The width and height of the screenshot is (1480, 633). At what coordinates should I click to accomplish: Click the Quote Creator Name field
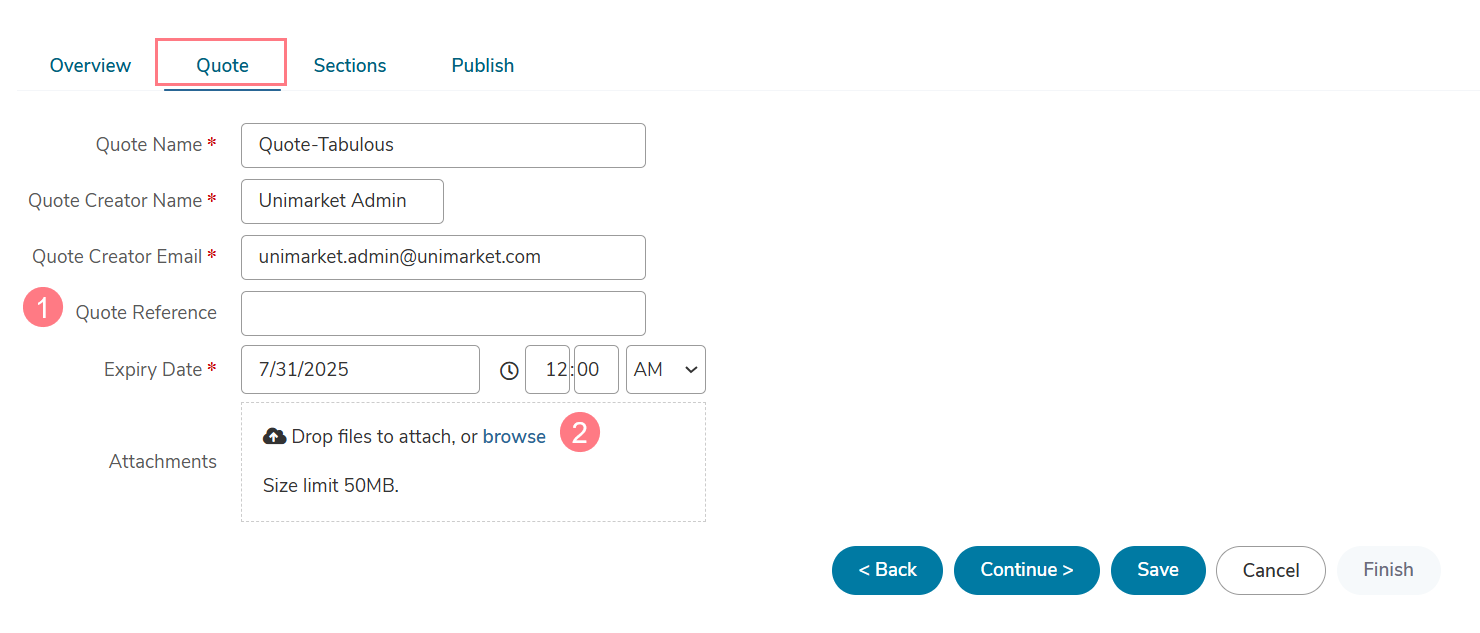tap(342, 201)
